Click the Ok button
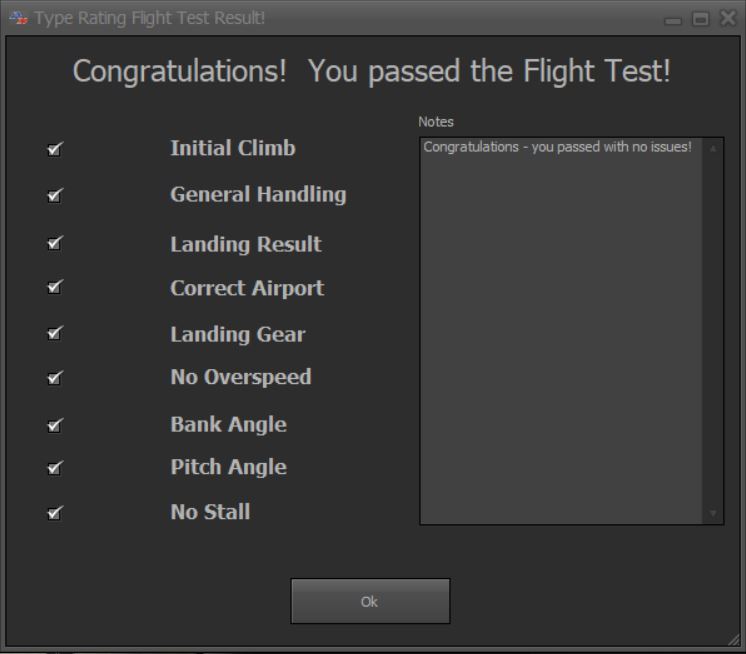 coord(370,601)
